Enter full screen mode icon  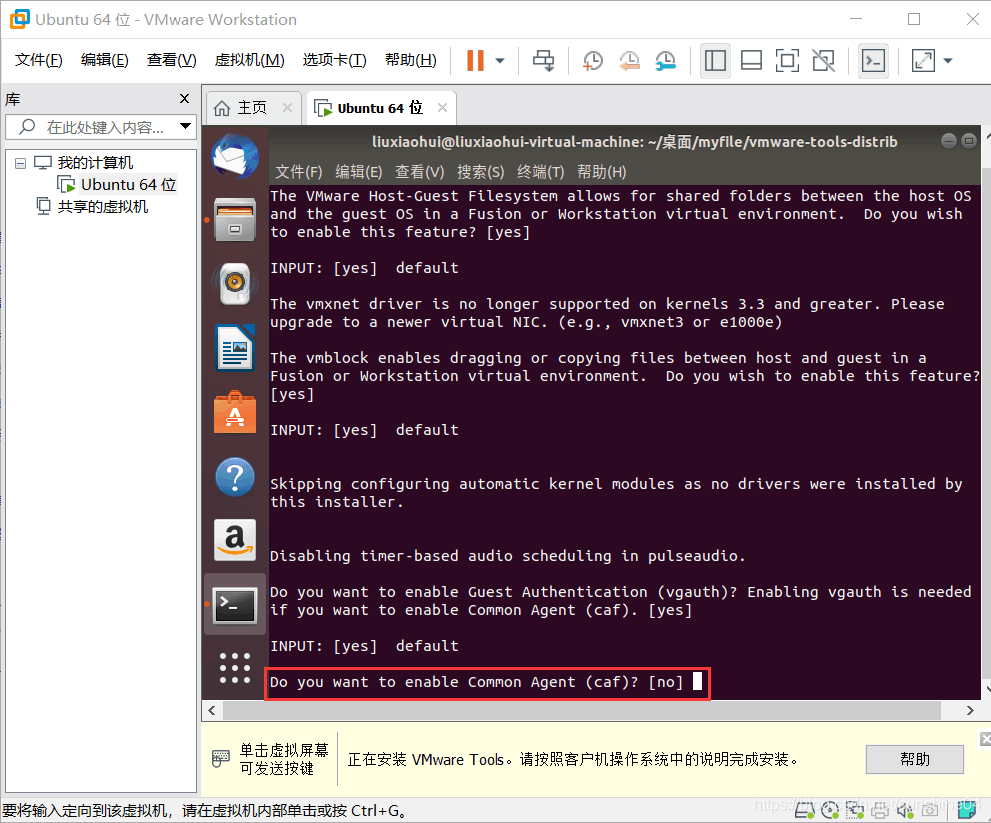pos(787,61)
